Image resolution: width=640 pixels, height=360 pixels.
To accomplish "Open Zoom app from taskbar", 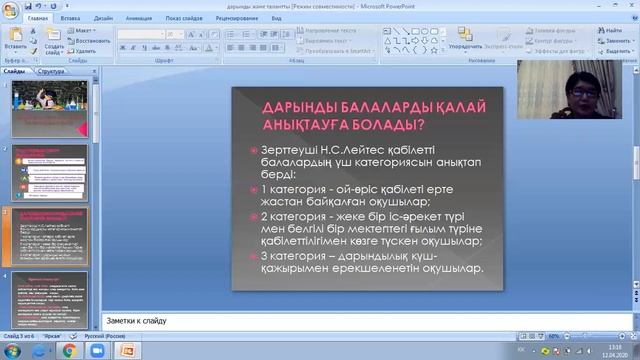I will [97, 351].
